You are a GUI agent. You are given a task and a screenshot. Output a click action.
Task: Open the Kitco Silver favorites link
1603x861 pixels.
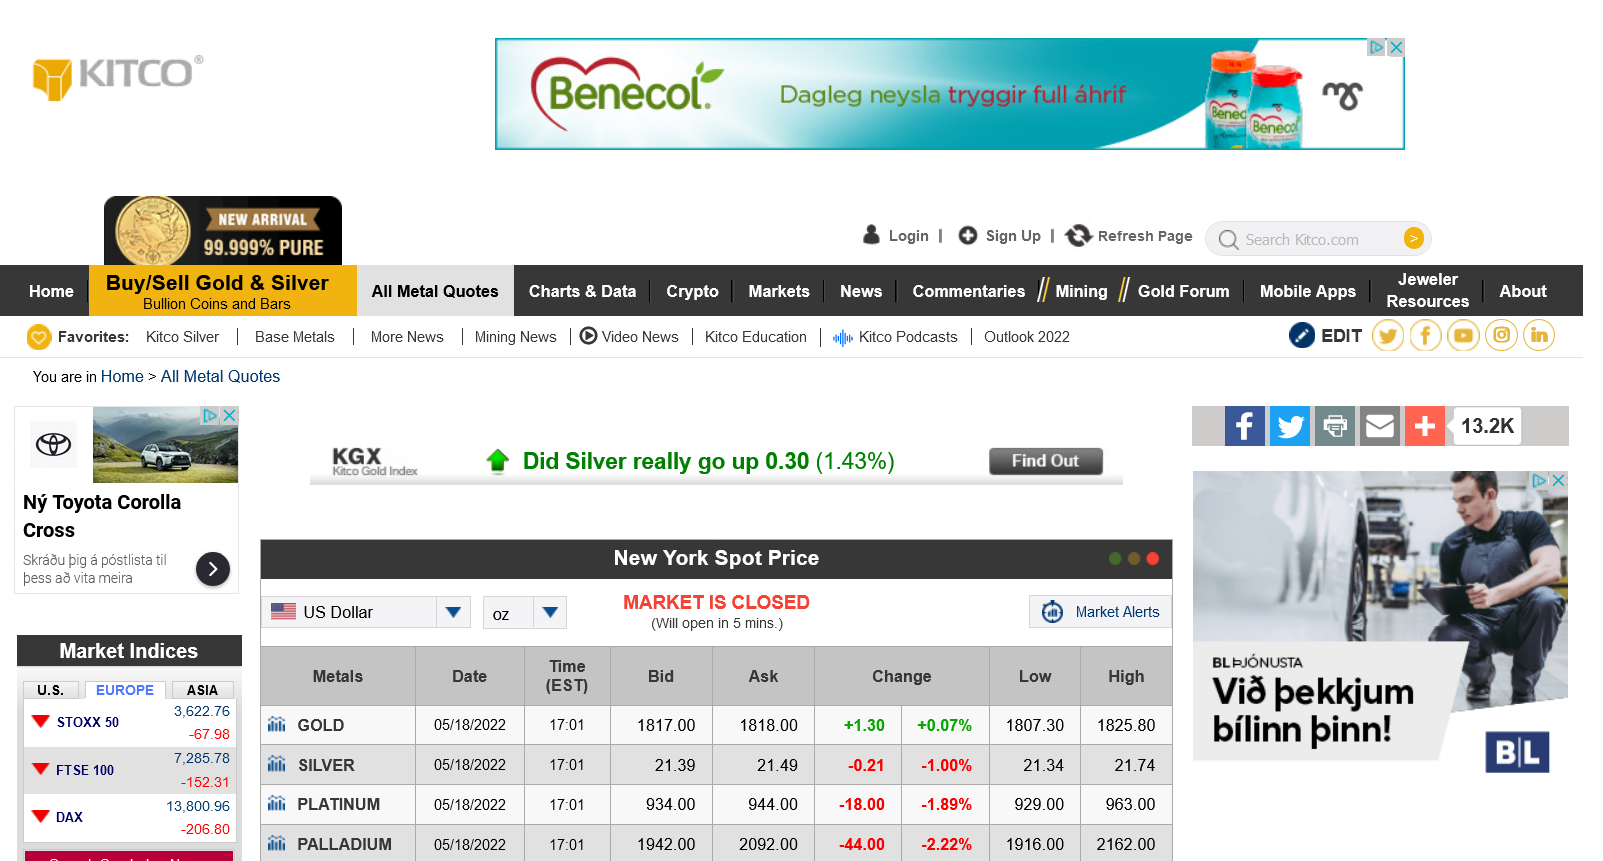pyautogui.click(x=182, y=337)
